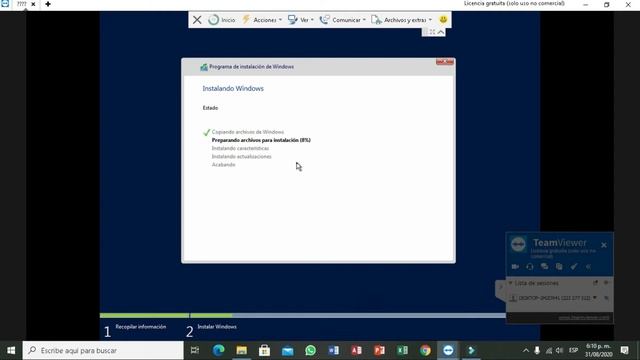Open PowerPoint from the taskbar
This screenshot has width=640, height=360.
coord(379,350)
